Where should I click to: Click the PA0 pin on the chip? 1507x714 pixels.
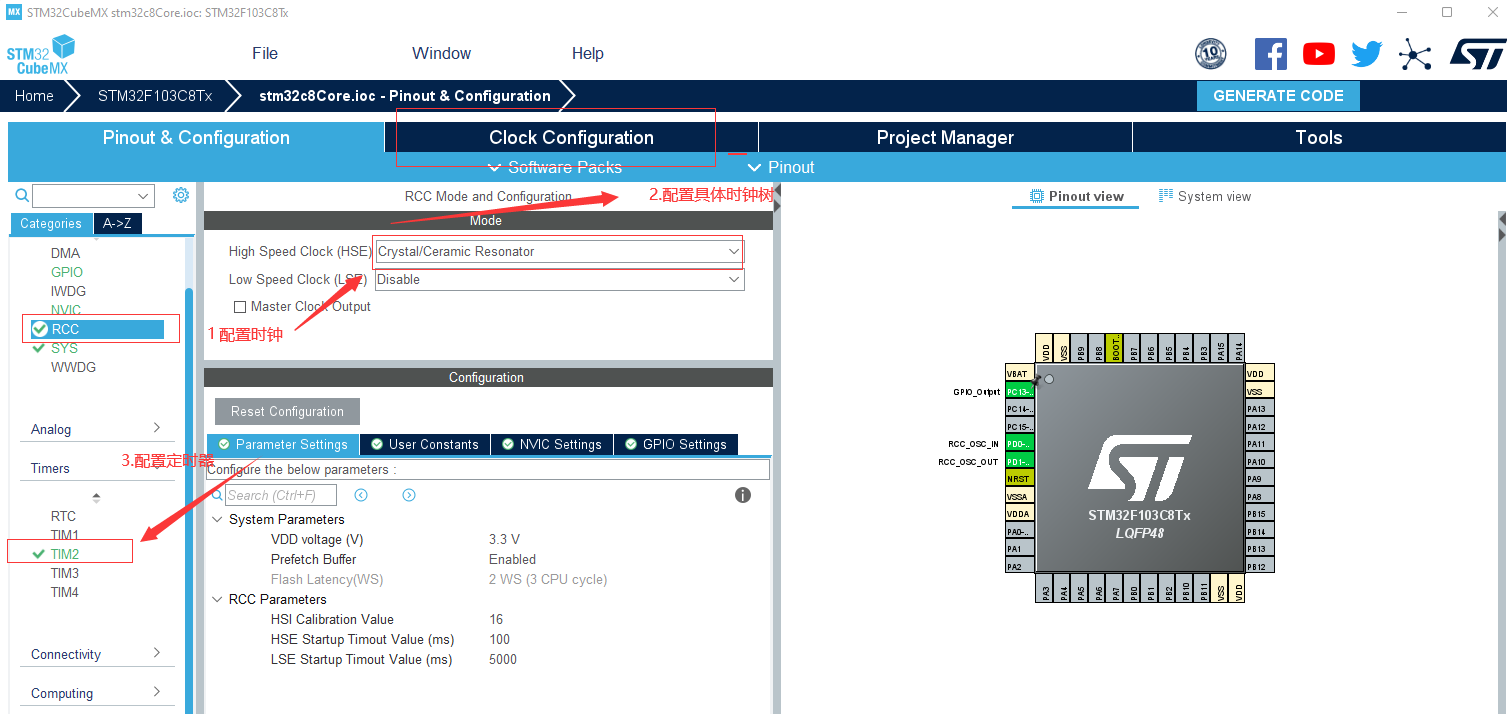point(1019,532)
